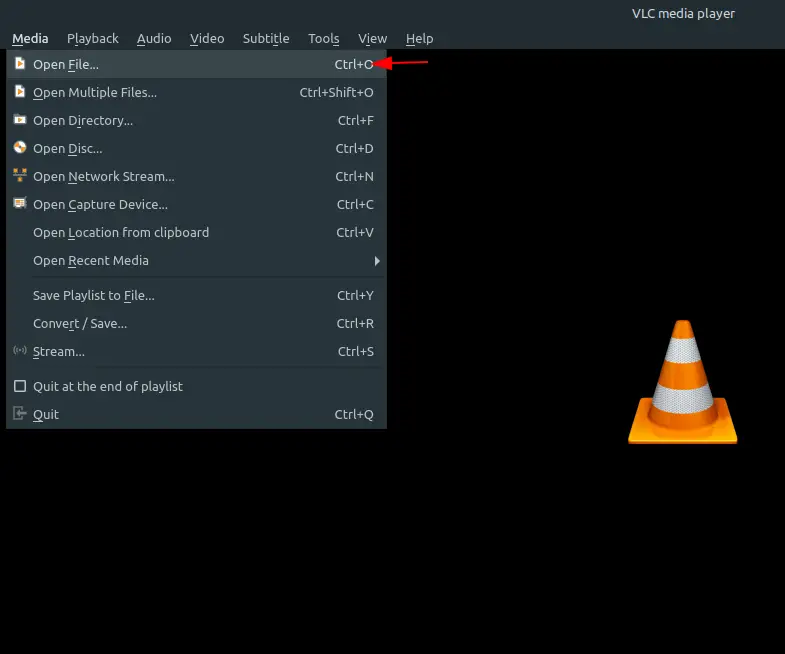Select Open Recent Media entry
The width and height of the screenshot is (785, 654).
click(196, 260)
